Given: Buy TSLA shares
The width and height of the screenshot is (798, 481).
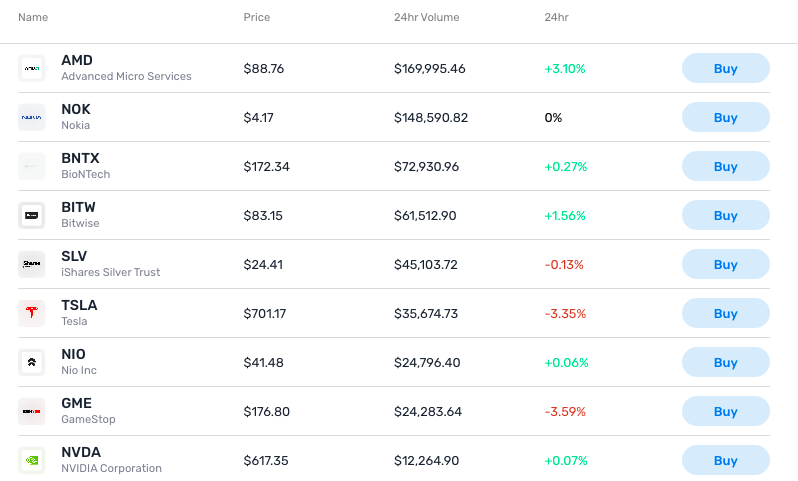Looking at the screenshot, I should pyautogui.click(x=725, y=313).
